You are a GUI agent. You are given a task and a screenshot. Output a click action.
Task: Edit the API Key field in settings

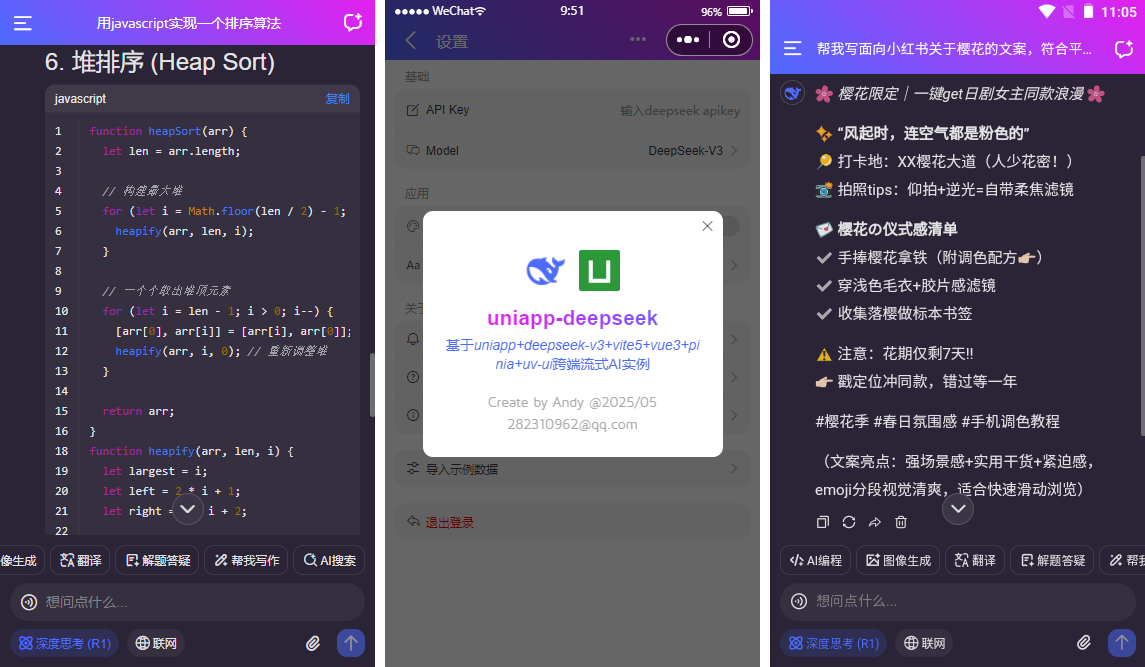[x=572, y=110]
